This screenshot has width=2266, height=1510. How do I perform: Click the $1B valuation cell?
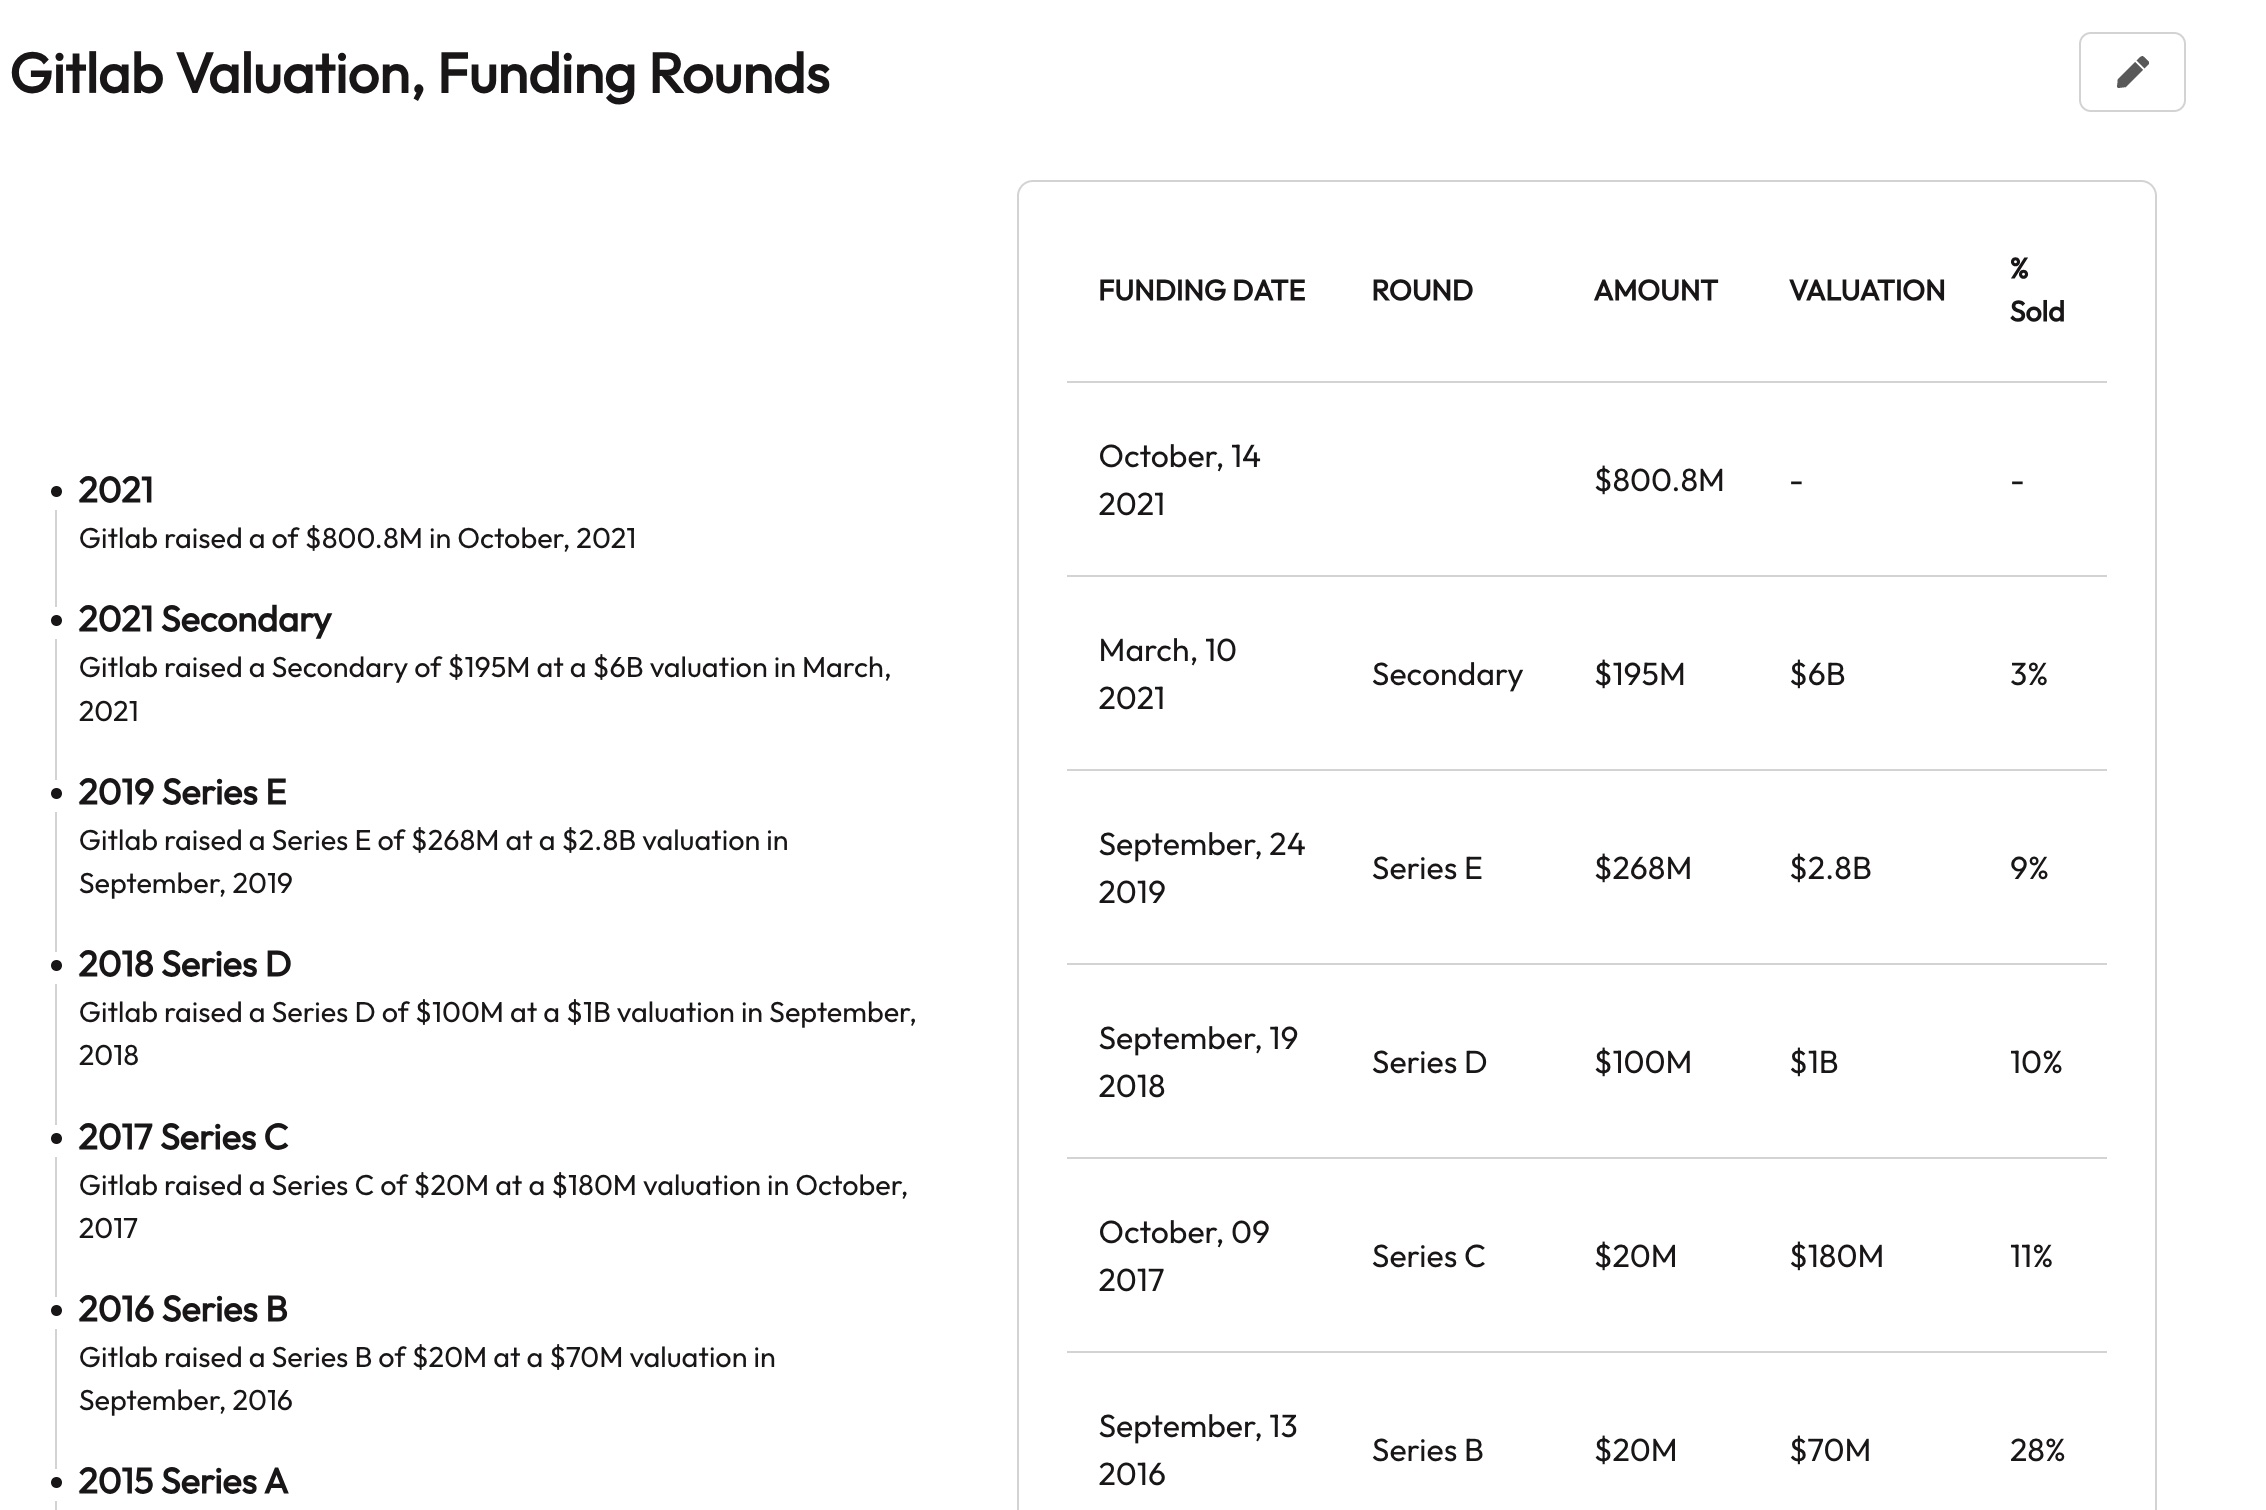pyautogui.click(x=1814, y=1062)
